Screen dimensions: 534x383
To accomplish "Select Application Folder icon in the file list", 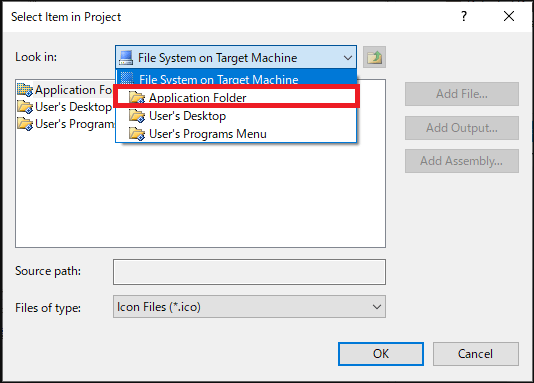I will point(25,90).
